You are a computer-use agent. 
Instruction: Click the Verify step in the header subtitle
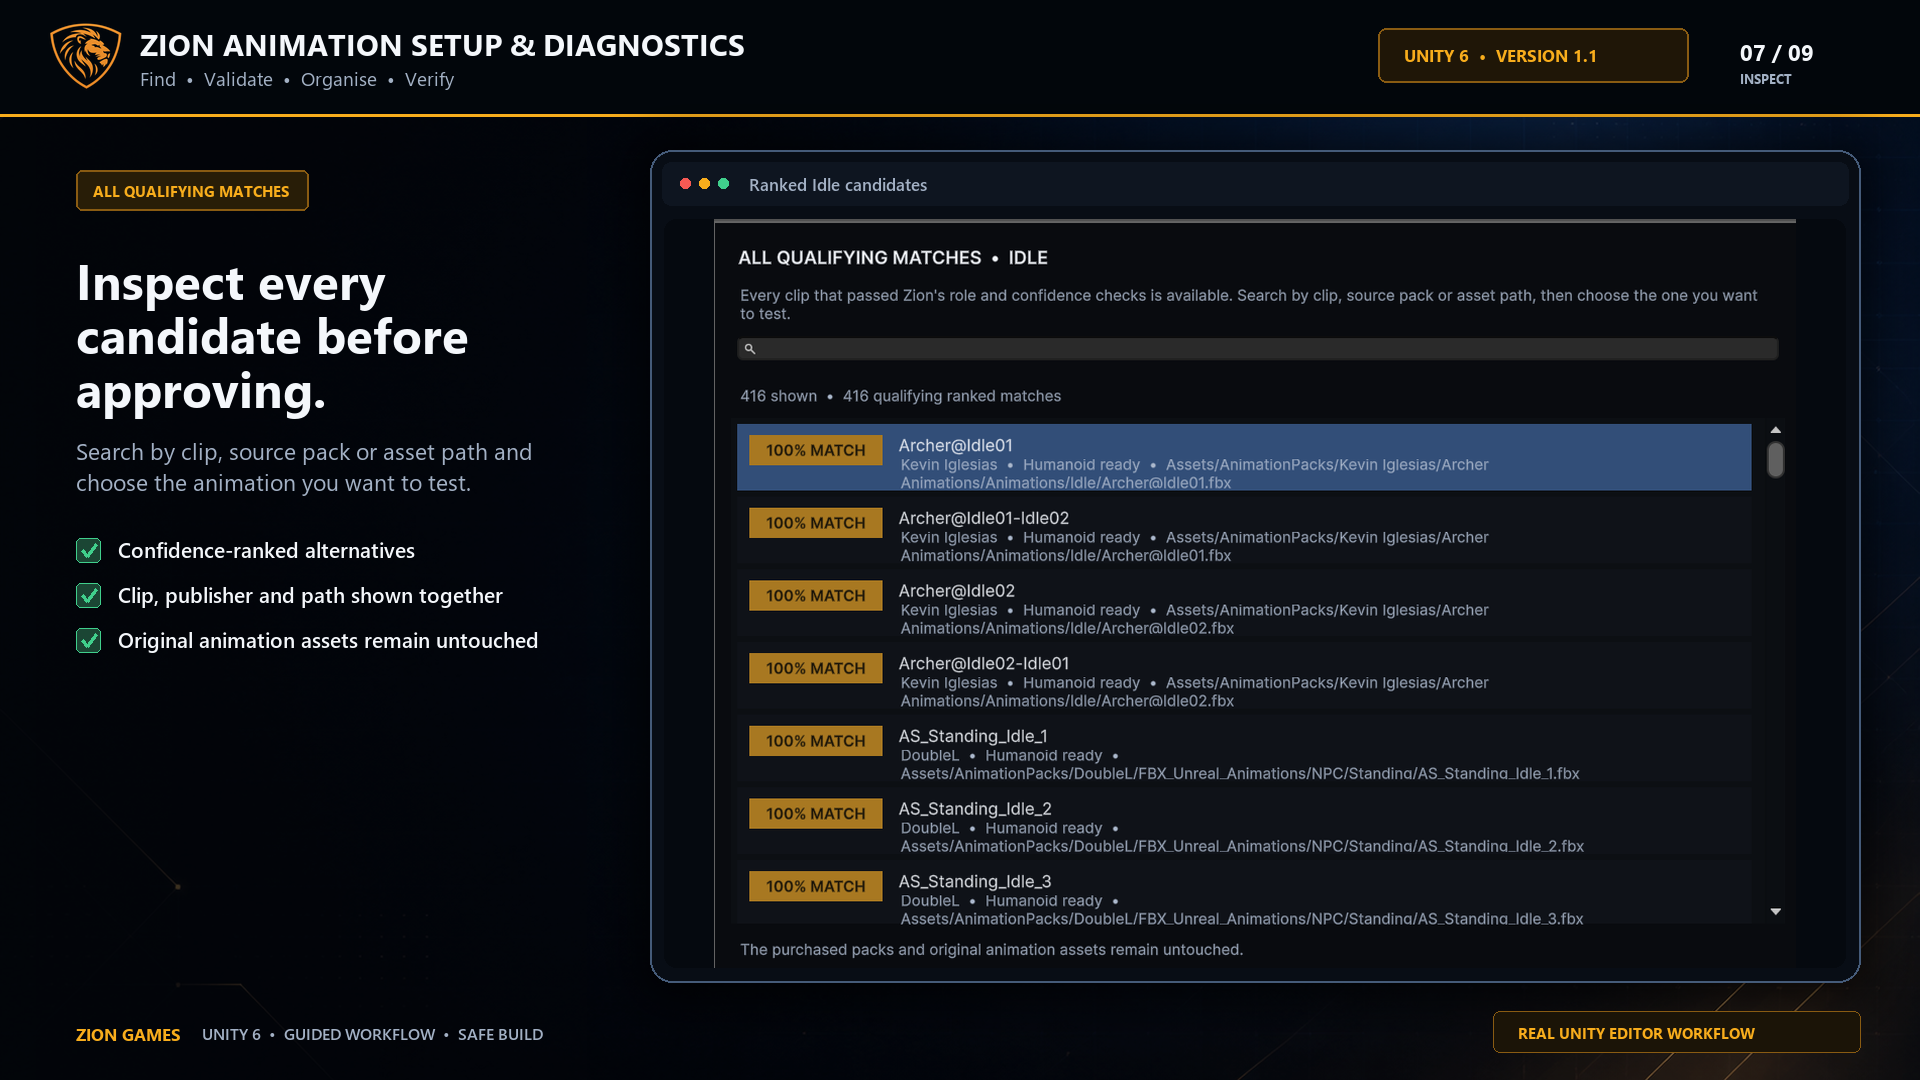(430, 80)
